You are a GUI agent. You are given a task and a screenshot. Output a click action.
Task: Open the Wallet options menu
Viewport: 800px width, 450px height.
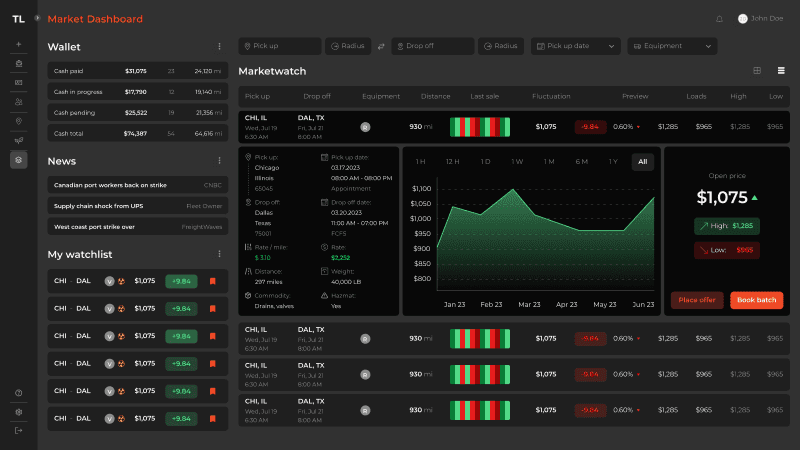219,47
